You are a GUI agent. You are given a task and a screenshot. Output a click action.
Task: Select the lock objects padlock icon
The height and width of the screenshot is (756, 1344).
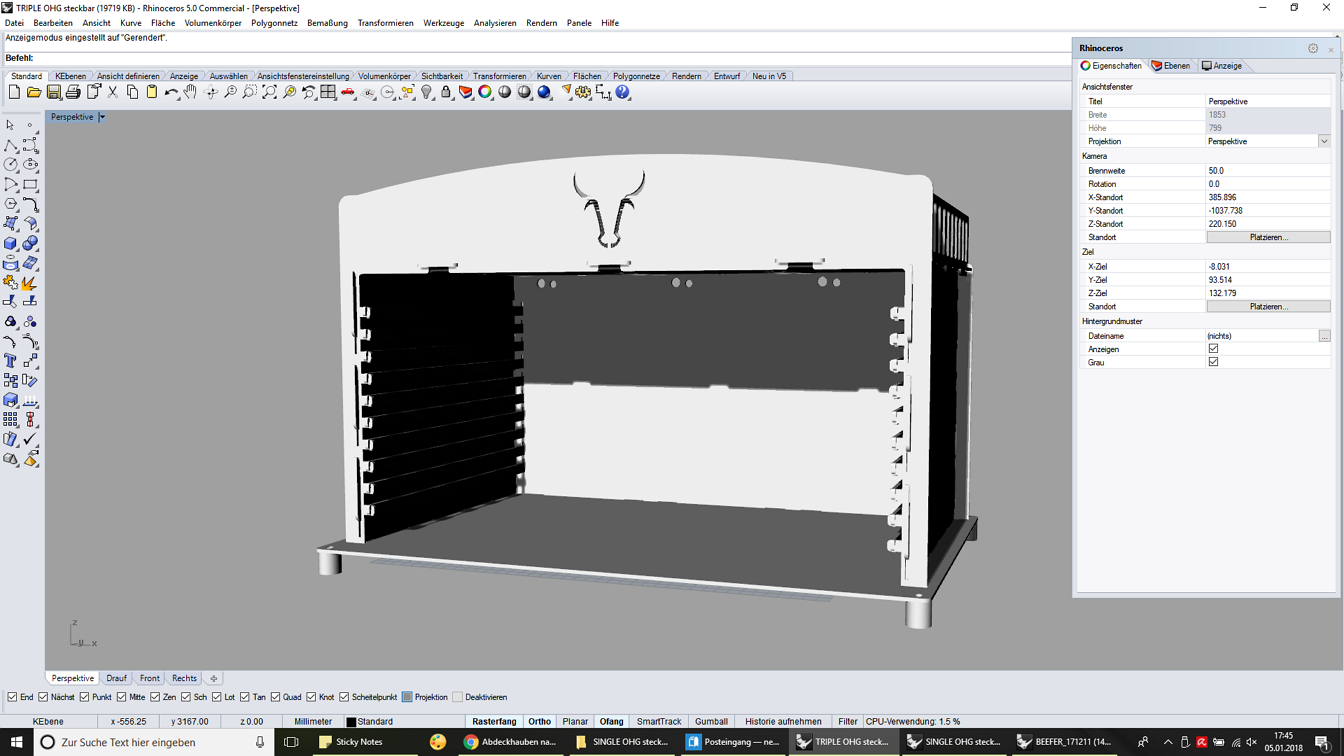(446, 92)
